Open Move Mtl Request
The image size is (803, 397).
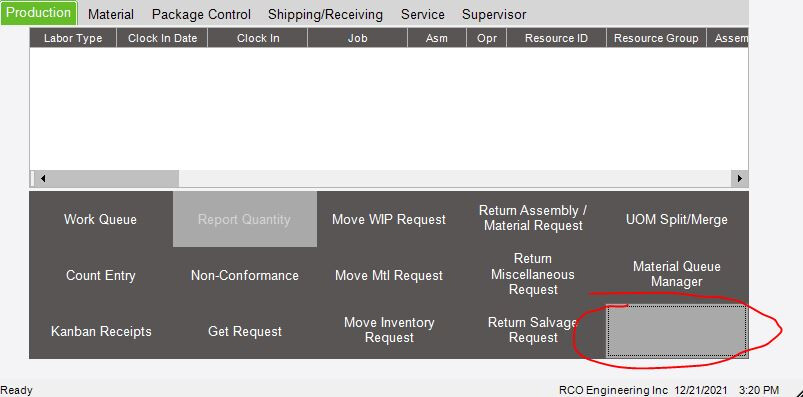click(x=389, y=275)
